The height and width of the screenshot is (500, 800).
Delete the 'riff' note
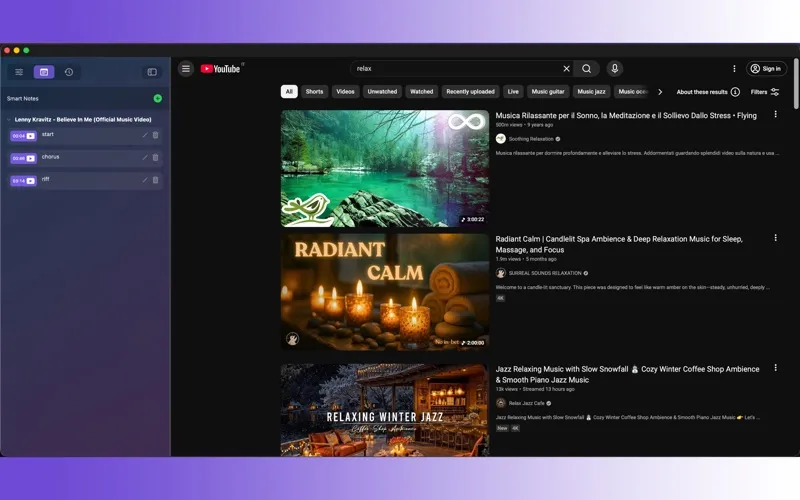coord(156,180)
